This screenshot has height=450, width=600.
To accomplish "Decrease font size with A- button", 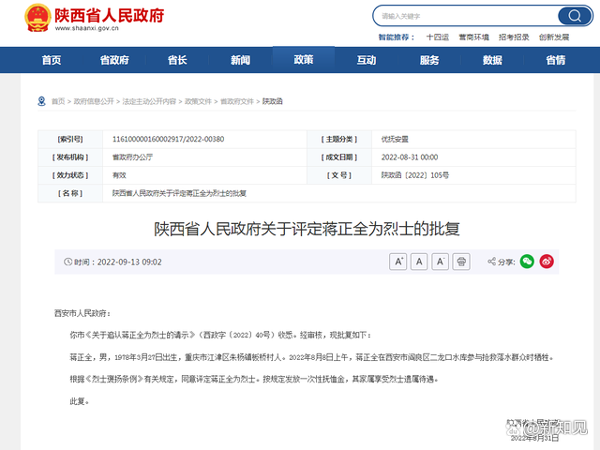I will (440, 262).
